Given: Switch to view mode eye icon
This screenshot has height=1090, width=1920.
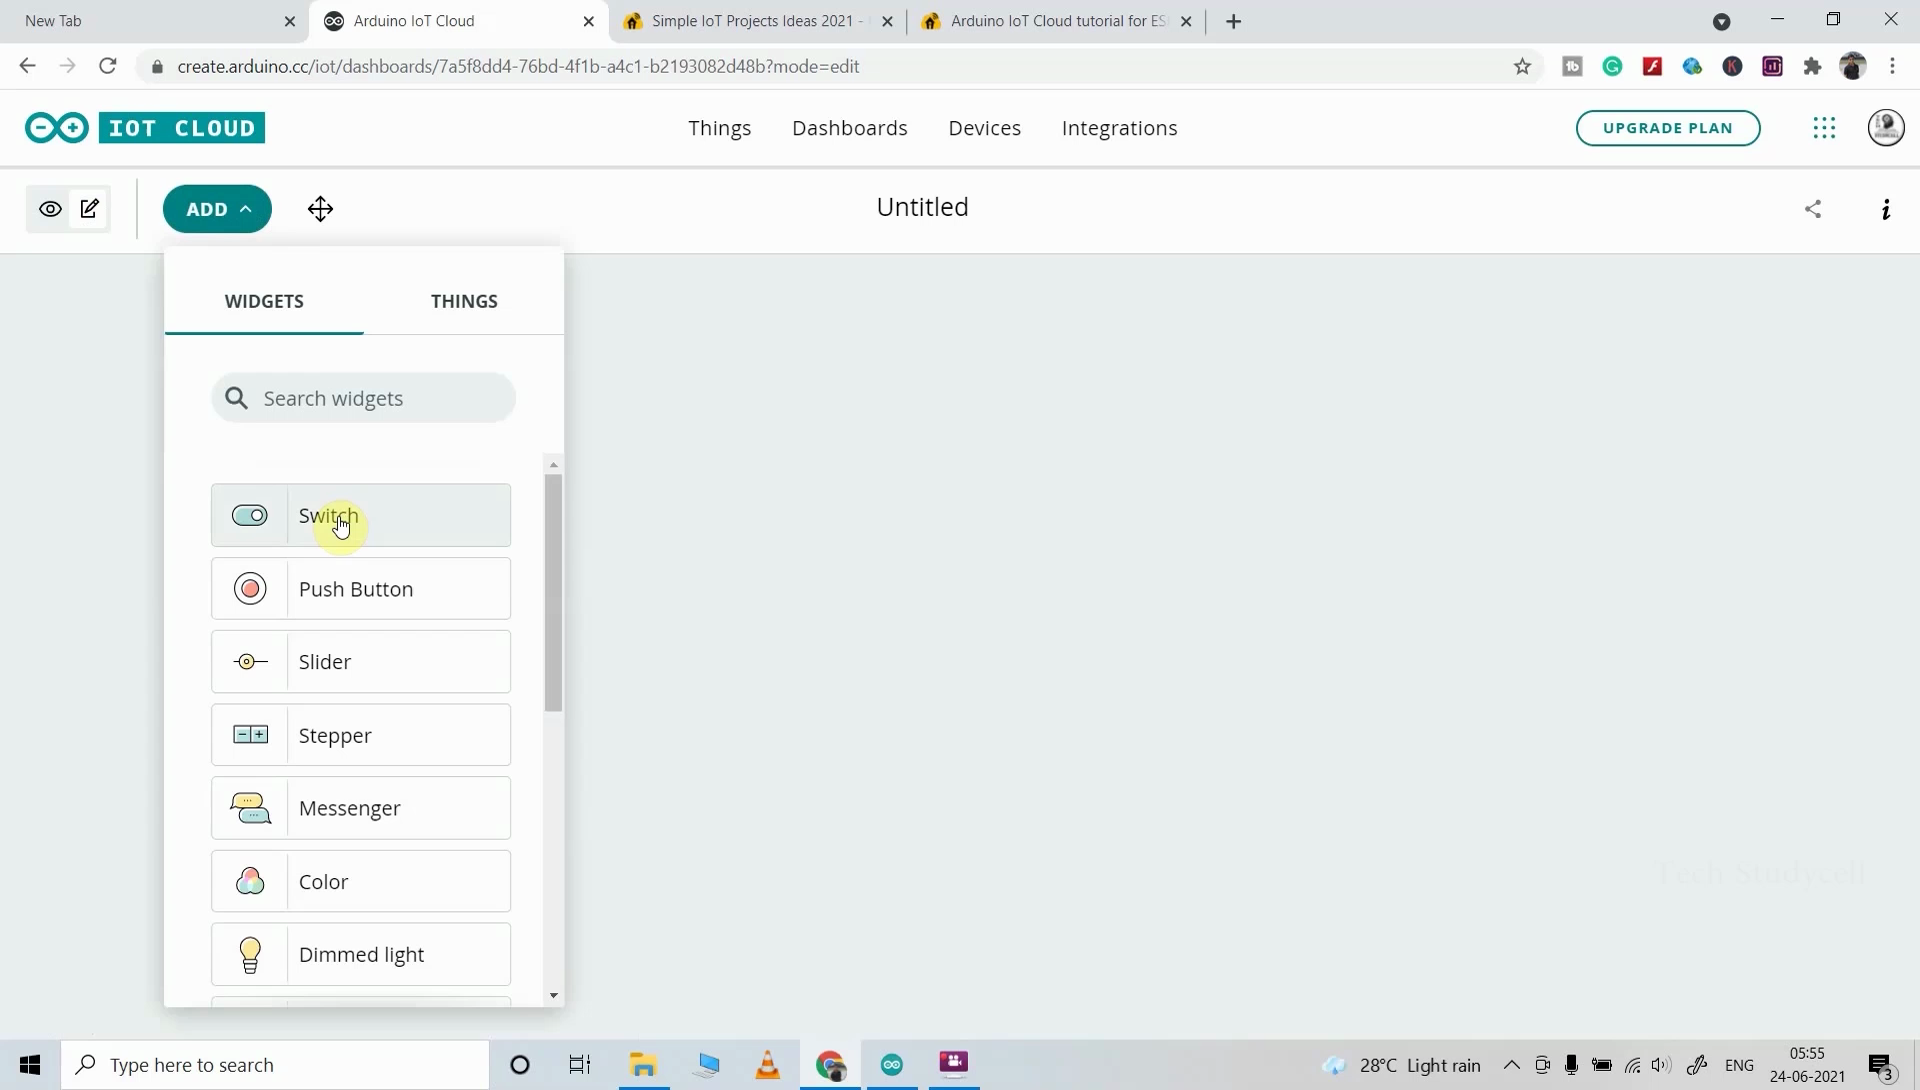Looking at the screenshot, I should point(50,209).
